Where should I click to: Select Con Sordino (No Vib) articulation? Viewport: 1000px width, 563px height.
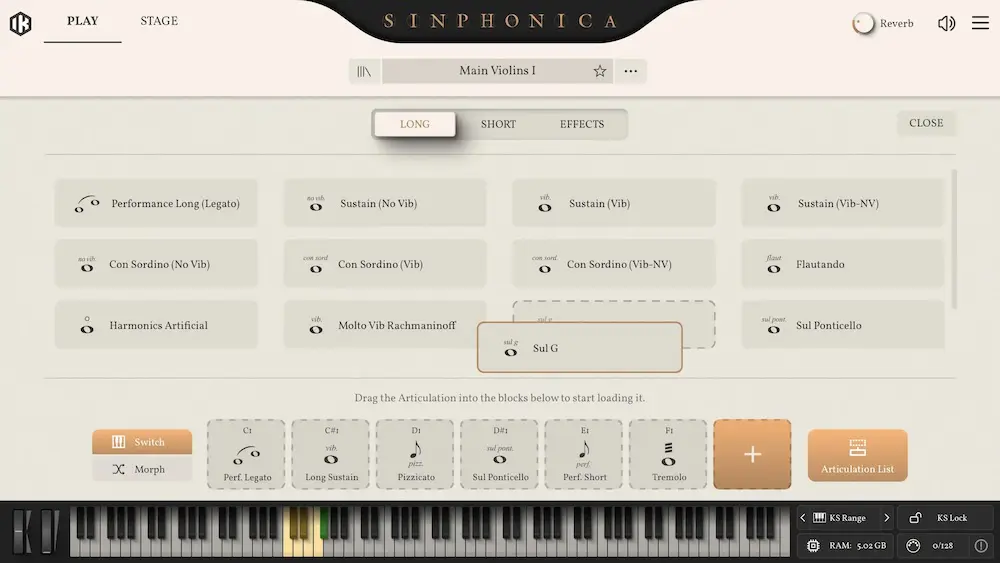pyautogui.click(x=156, y=264)
